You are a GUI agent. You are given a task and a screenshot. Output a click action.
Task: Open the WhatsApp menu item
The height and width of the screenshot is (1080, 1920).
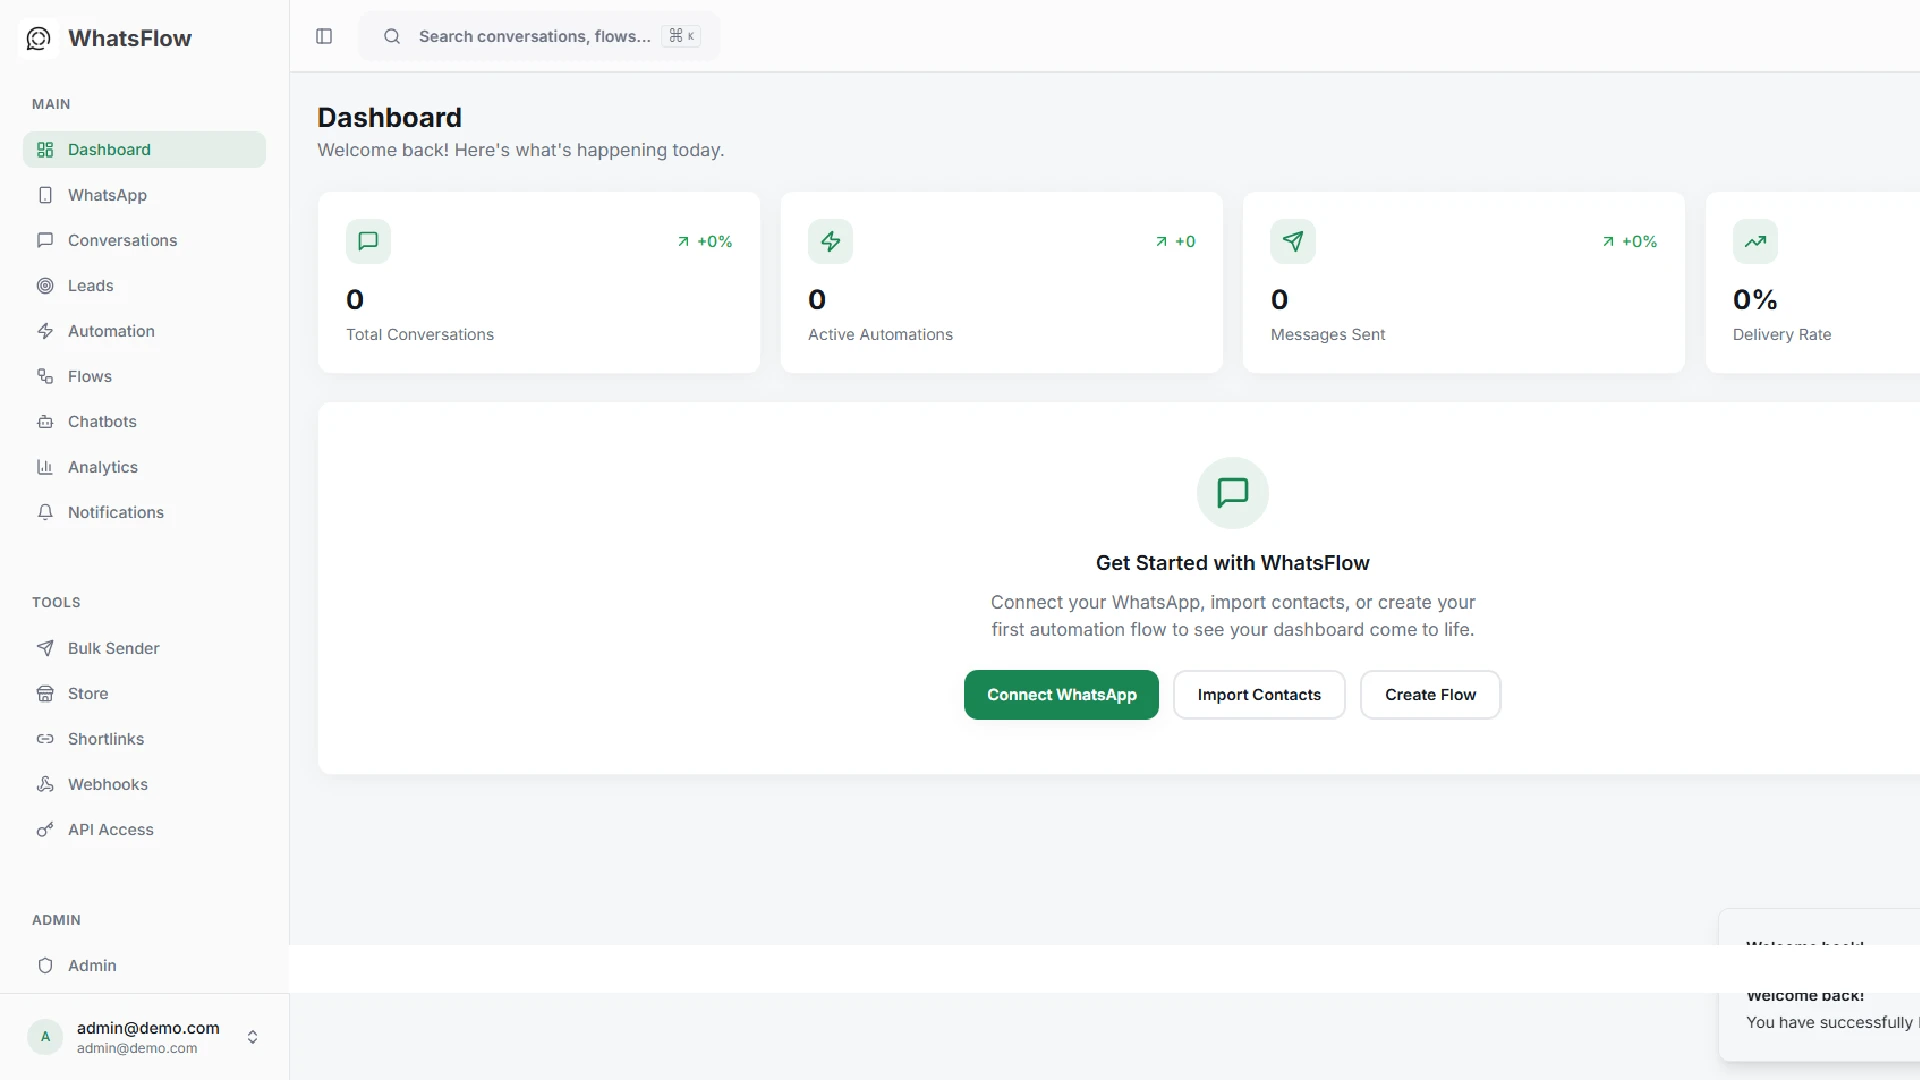coord(144,195)
